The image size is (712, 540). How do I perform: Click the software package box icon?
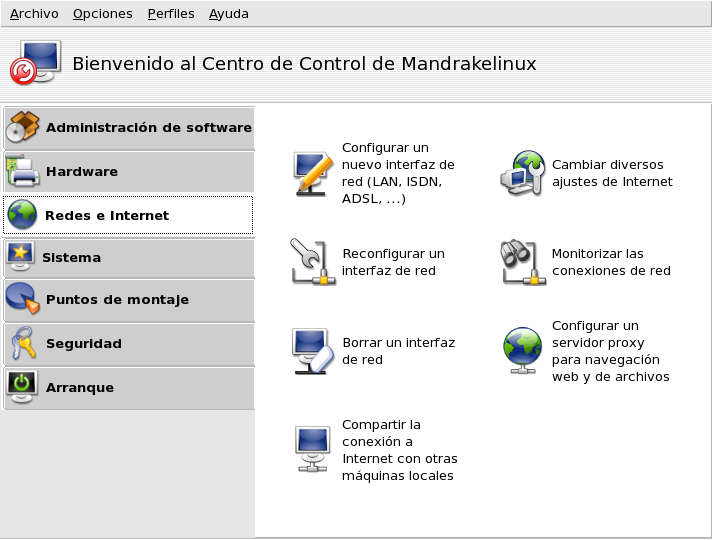point(22,127)
